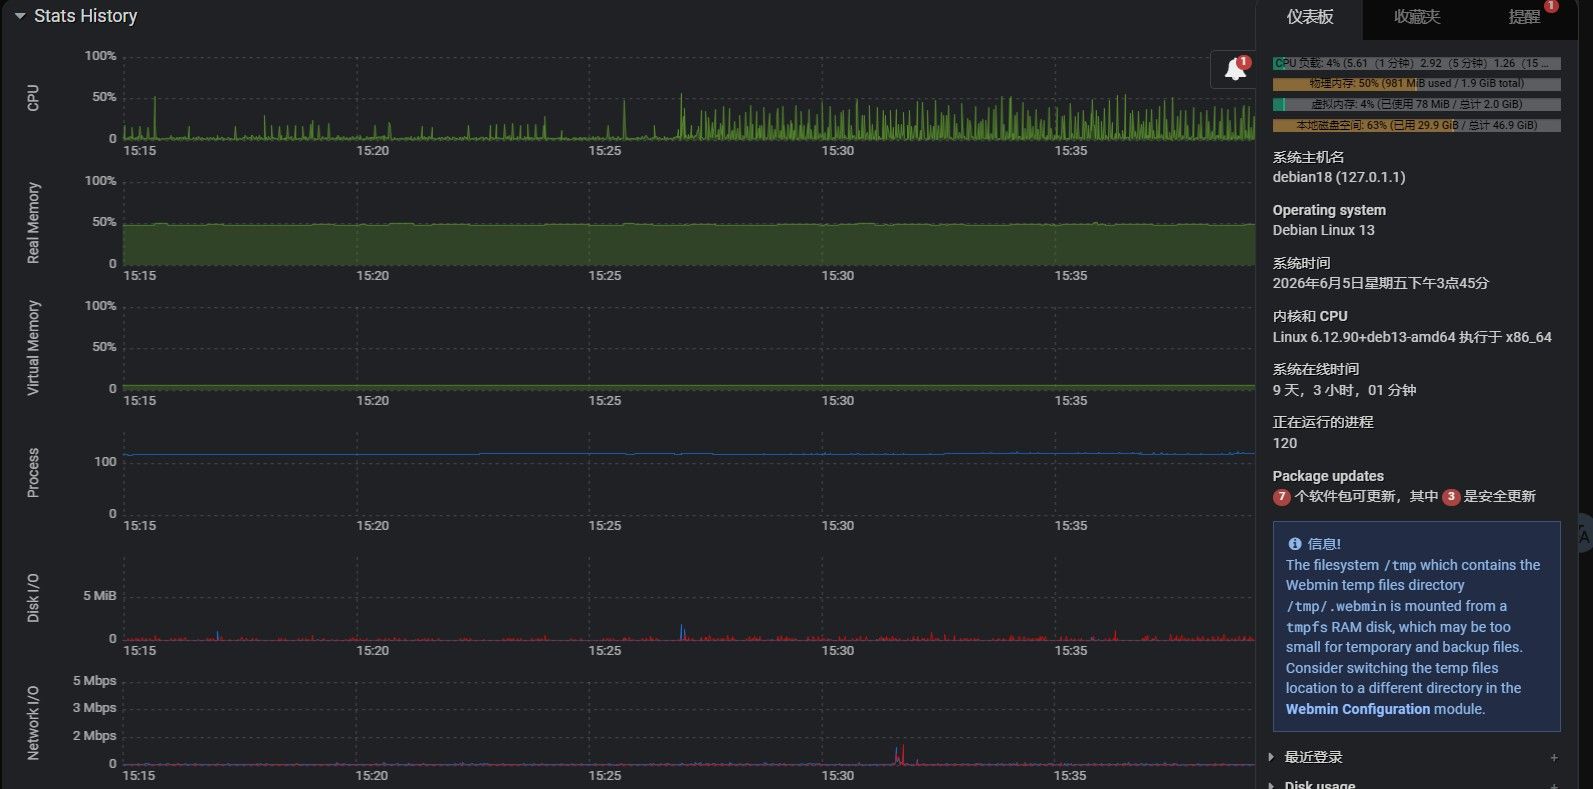Click the plus icon next to 最近登录
1593x789 pixels.
pos(1554,758)
